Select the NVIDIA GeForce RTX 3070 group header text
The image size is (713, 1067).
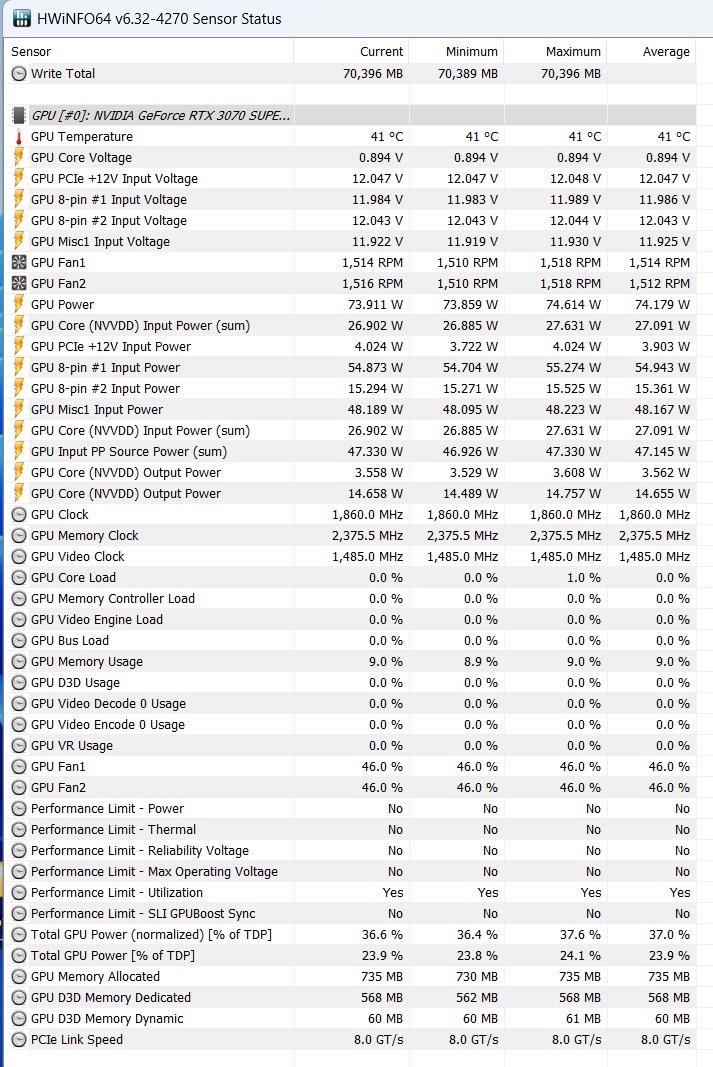[x=161, y=116]
